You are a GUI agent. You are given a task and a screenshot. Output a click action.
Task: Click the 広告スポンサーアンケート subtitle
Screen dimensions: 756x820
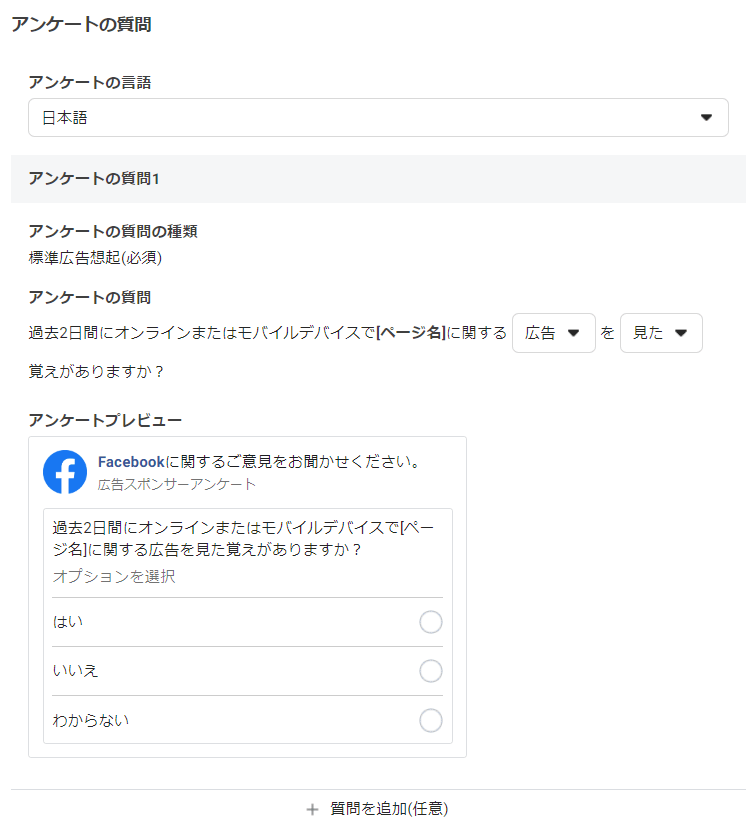(177, 484)
